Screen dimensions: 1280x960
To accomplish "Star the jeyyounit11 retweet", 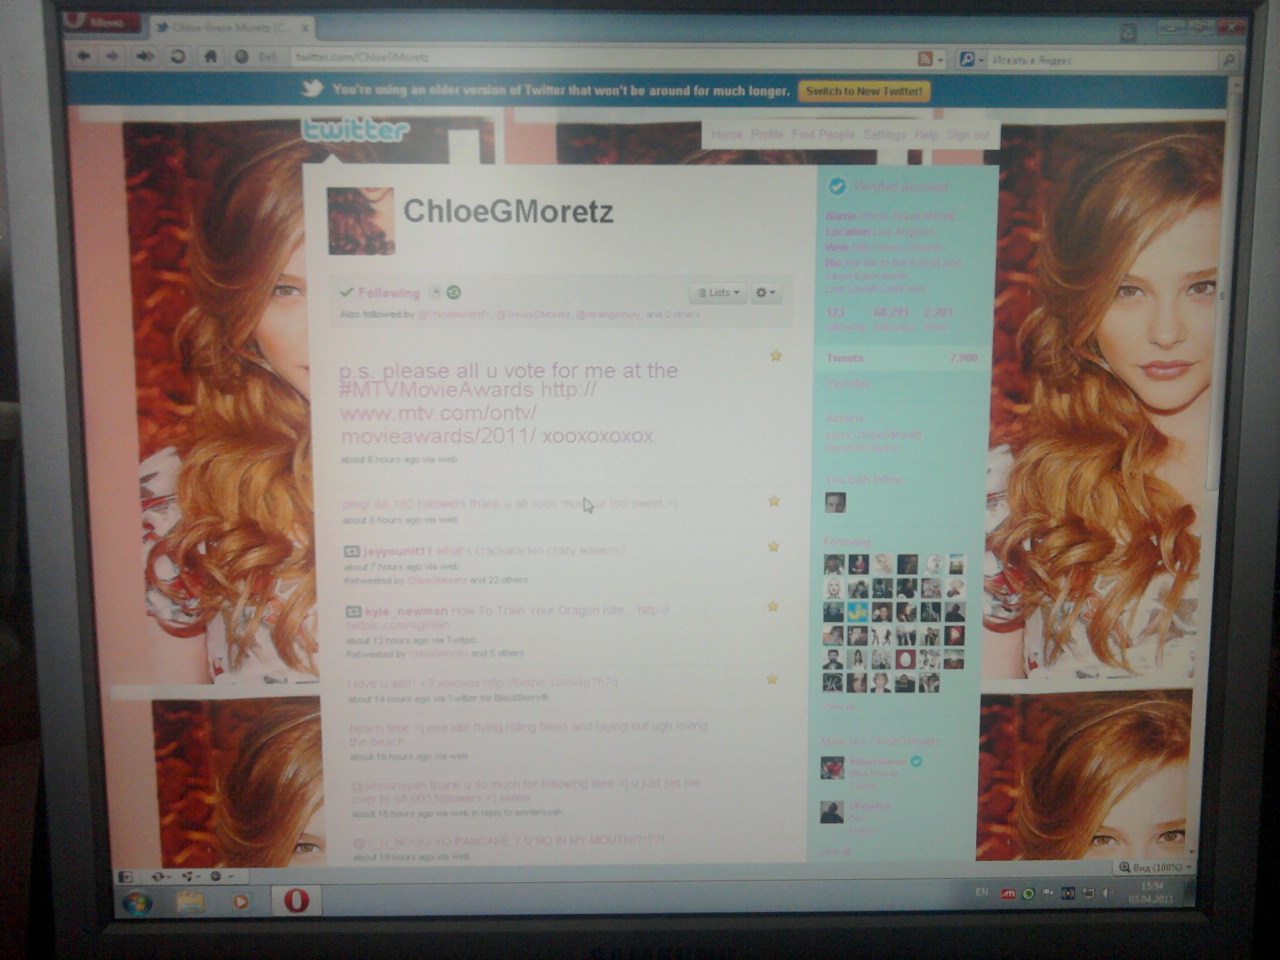I will 772,547.
